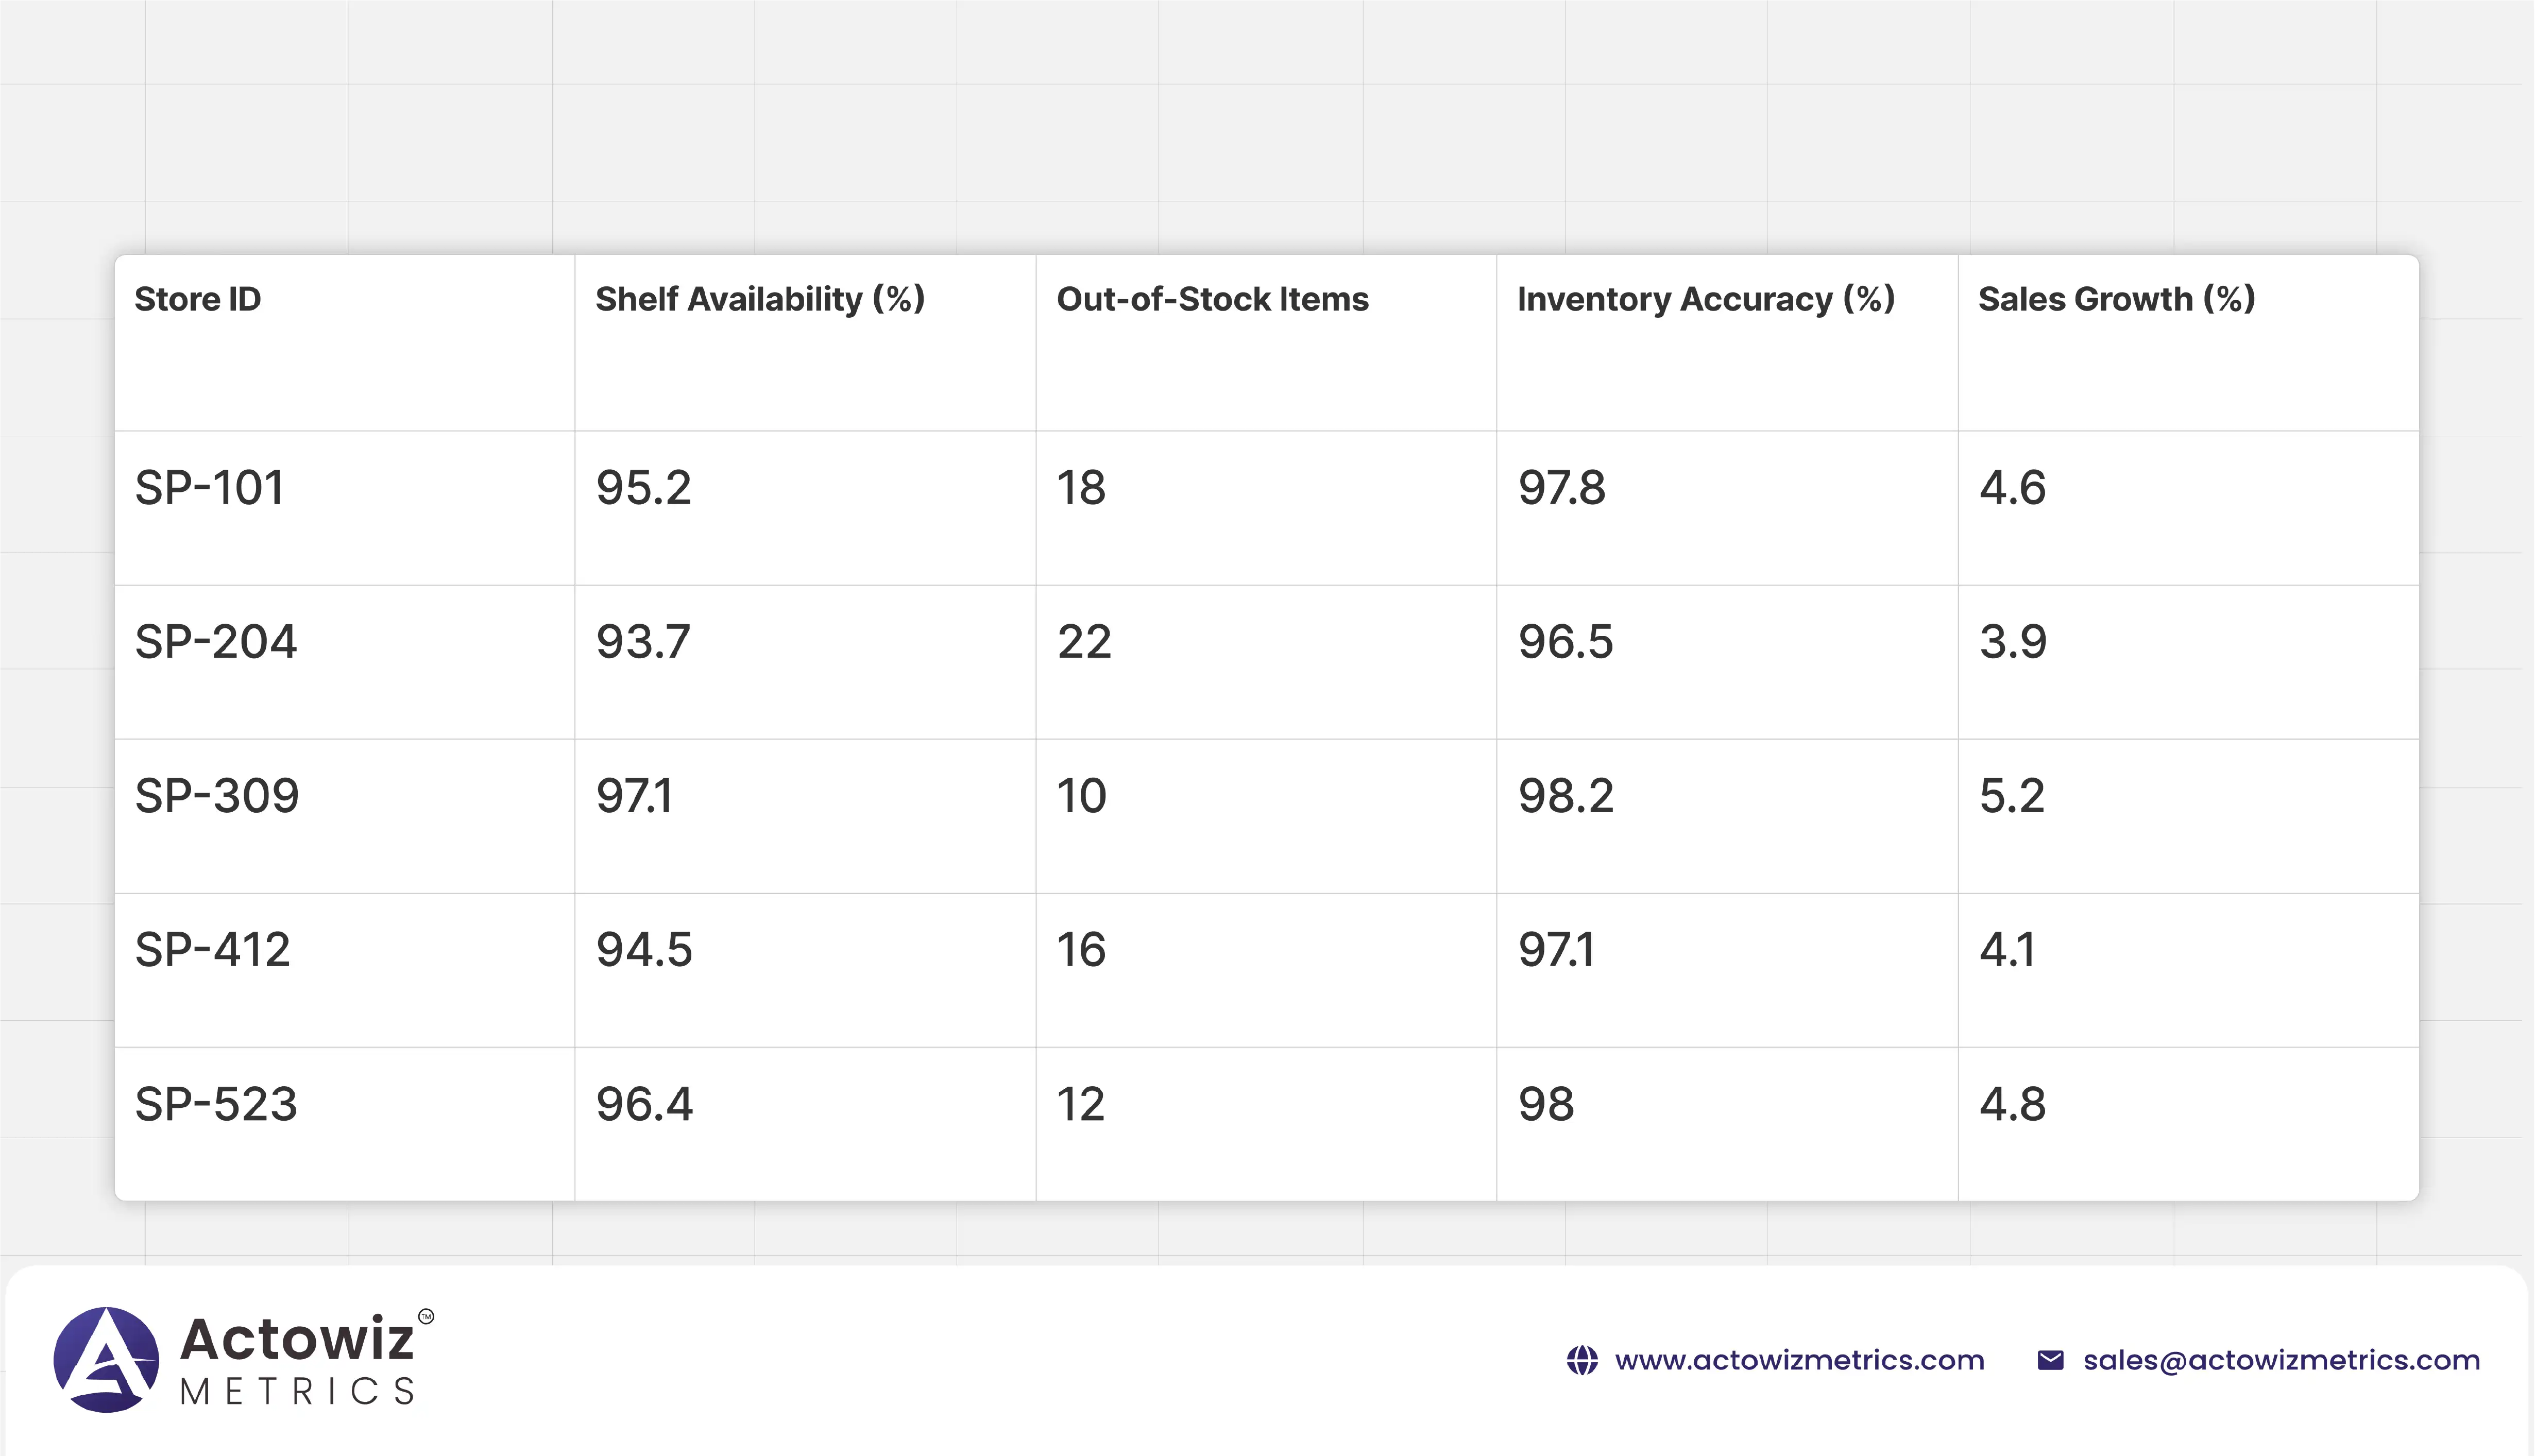
Task: Select the SP-523 store cell
Action: click(x=216, y=1104)
